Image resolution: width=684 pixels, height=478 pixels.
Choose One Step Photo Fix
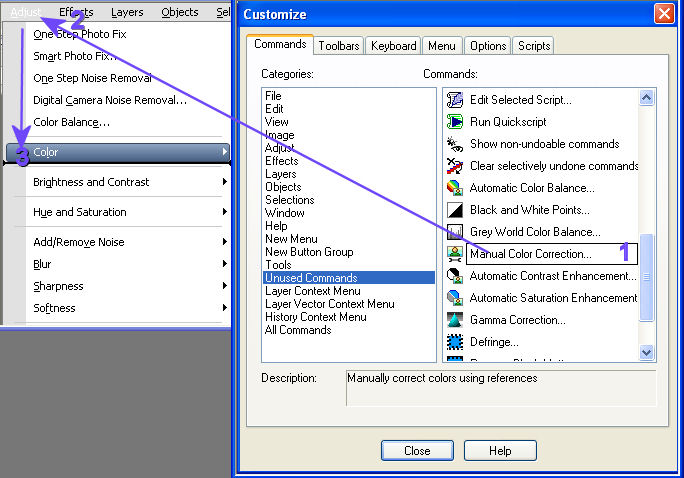tap(80, 34)
